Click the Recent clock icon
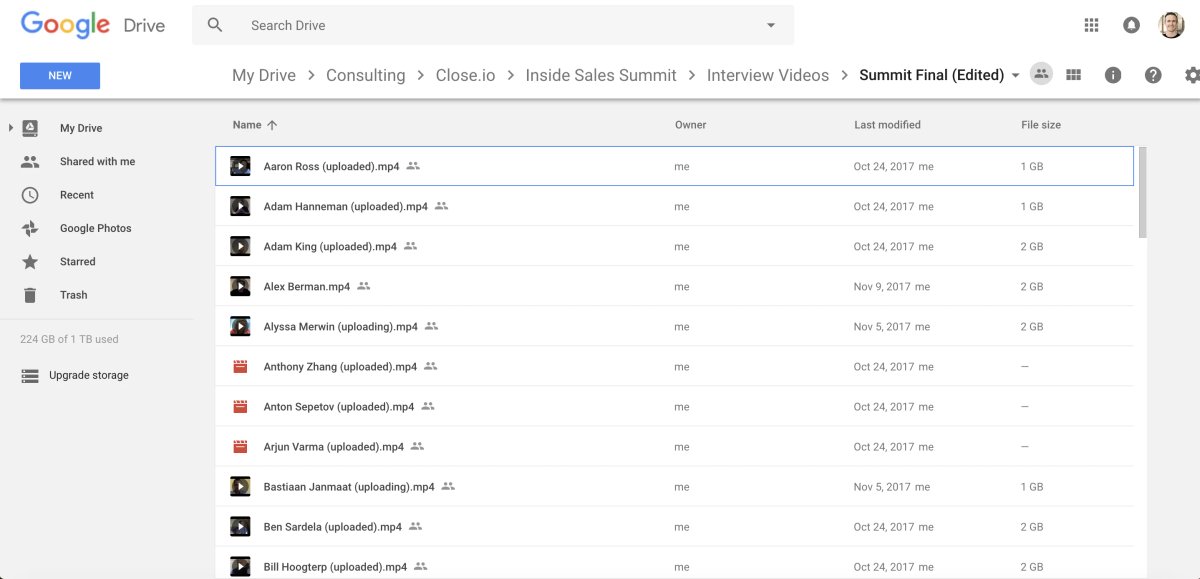Viewport: 1200px width, 579px height. point(30,195)
